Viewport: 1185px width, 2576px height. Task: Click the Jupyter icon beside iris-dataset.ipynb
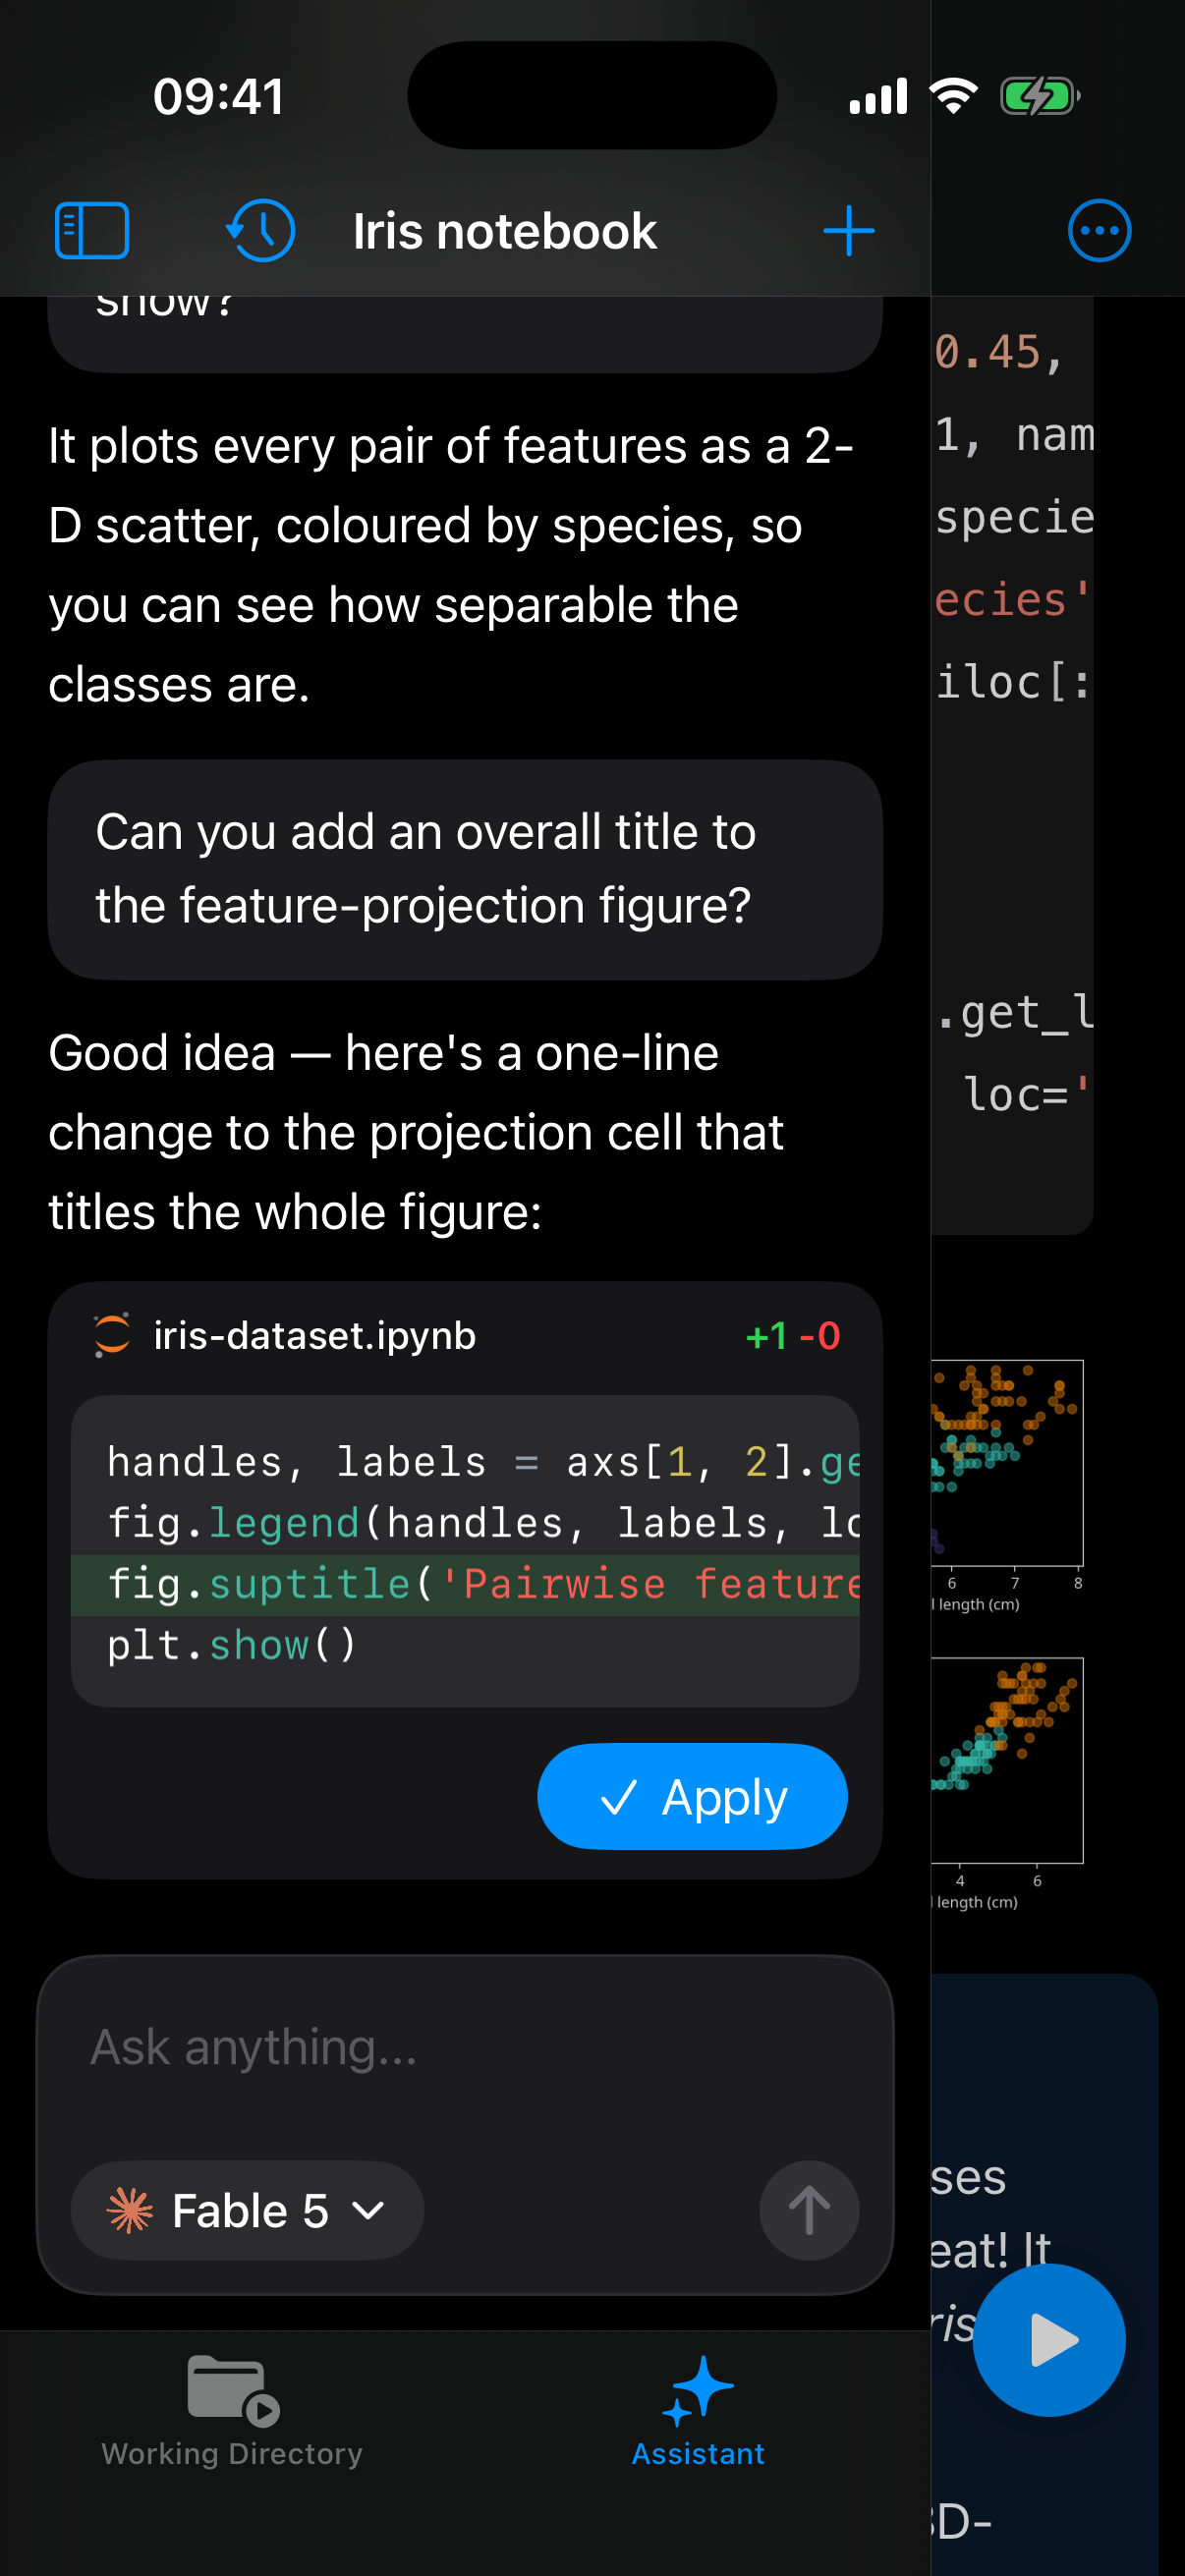(x=112, y=1335)
